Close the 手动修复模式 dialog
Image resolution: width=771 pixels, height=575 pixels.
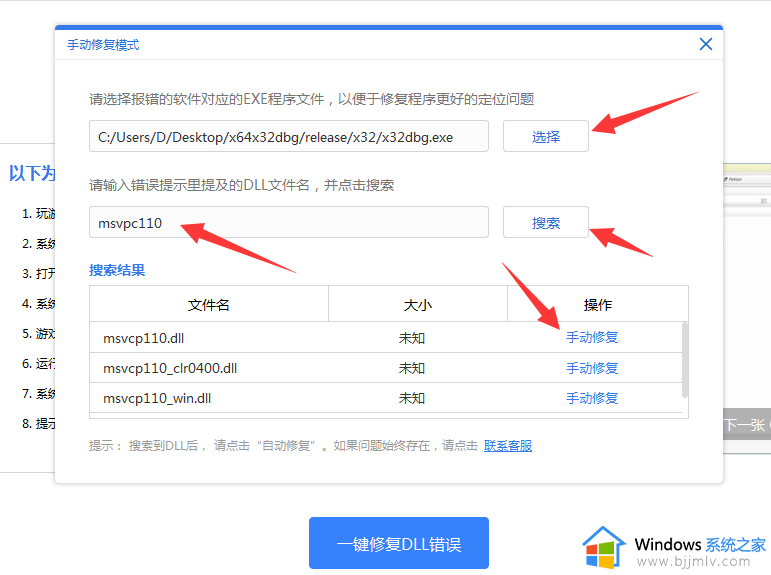click(x=706, y=44)
